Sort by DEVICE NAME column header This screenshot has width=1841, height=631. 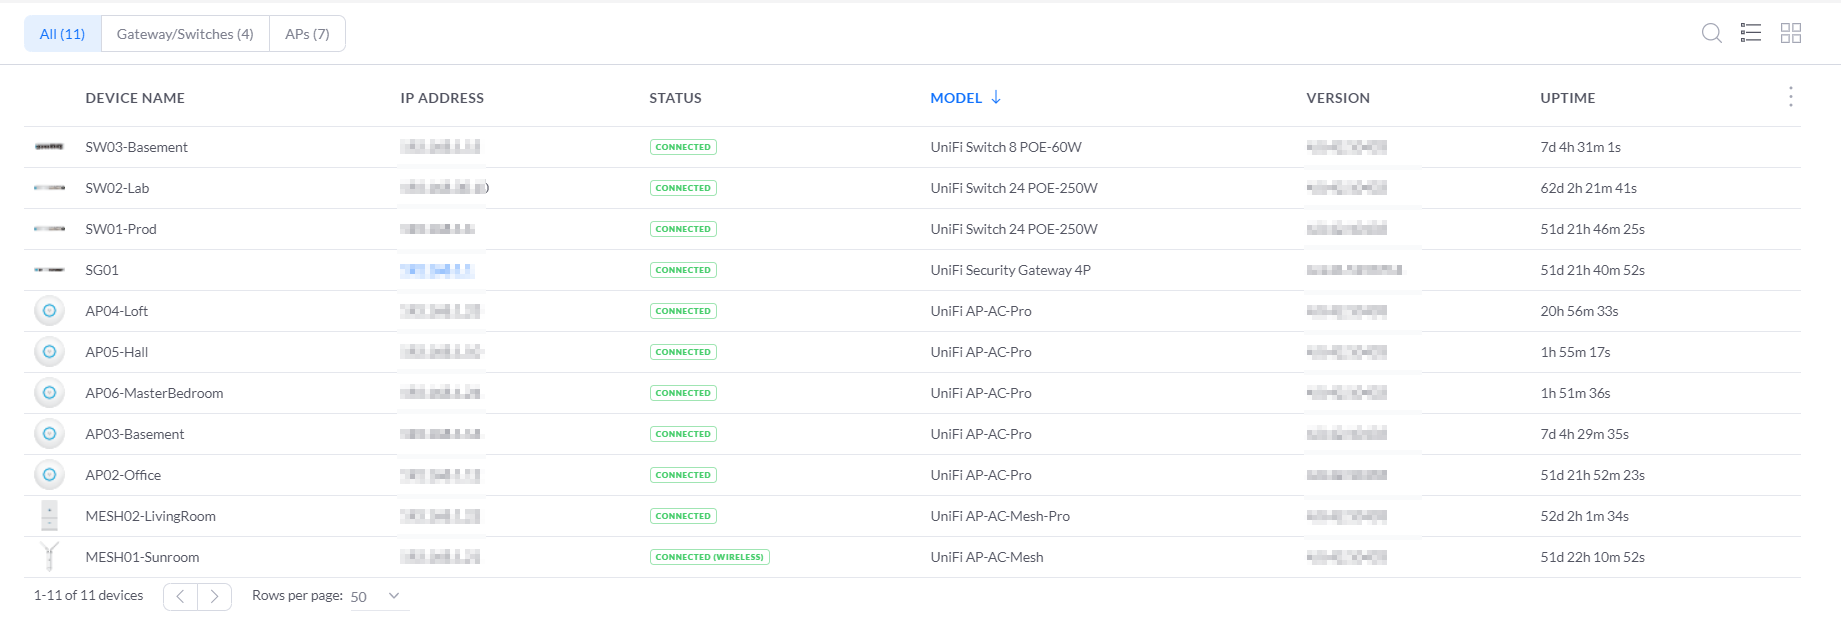135,98
